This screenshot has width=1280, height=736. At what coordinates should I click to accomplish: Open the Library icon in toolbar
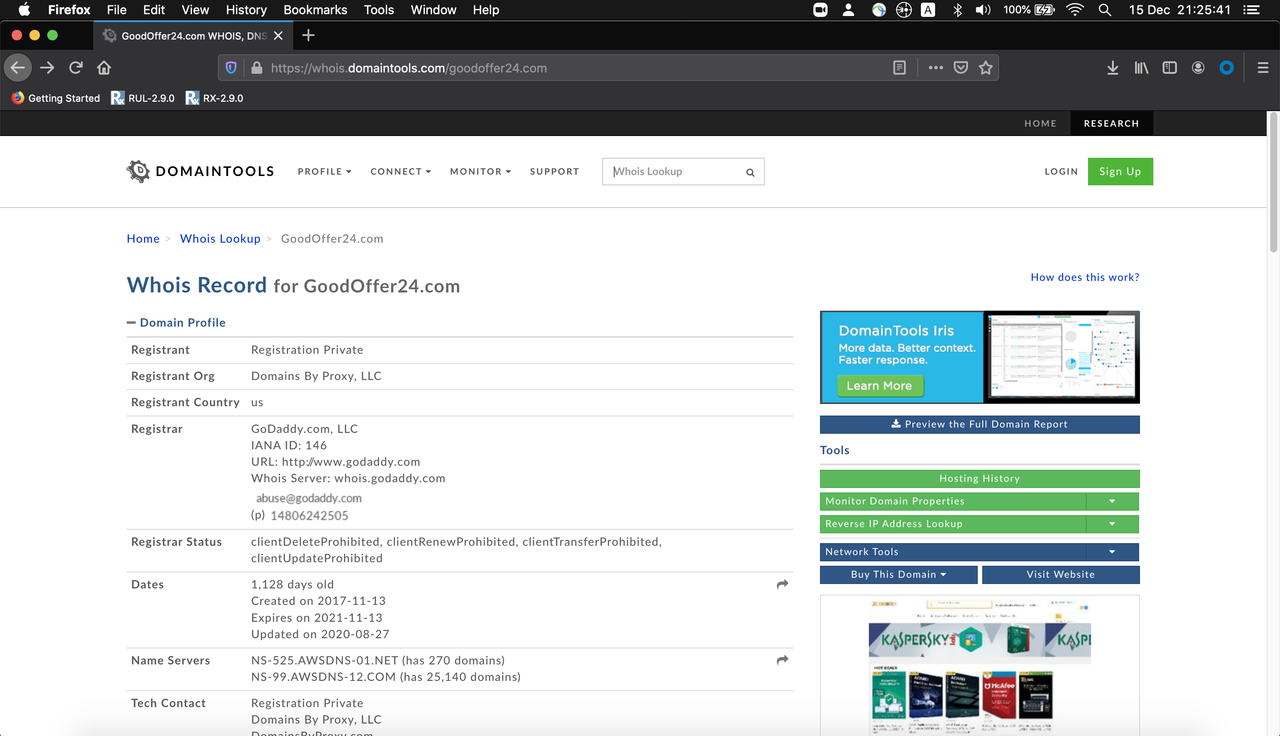point(1141,68)
